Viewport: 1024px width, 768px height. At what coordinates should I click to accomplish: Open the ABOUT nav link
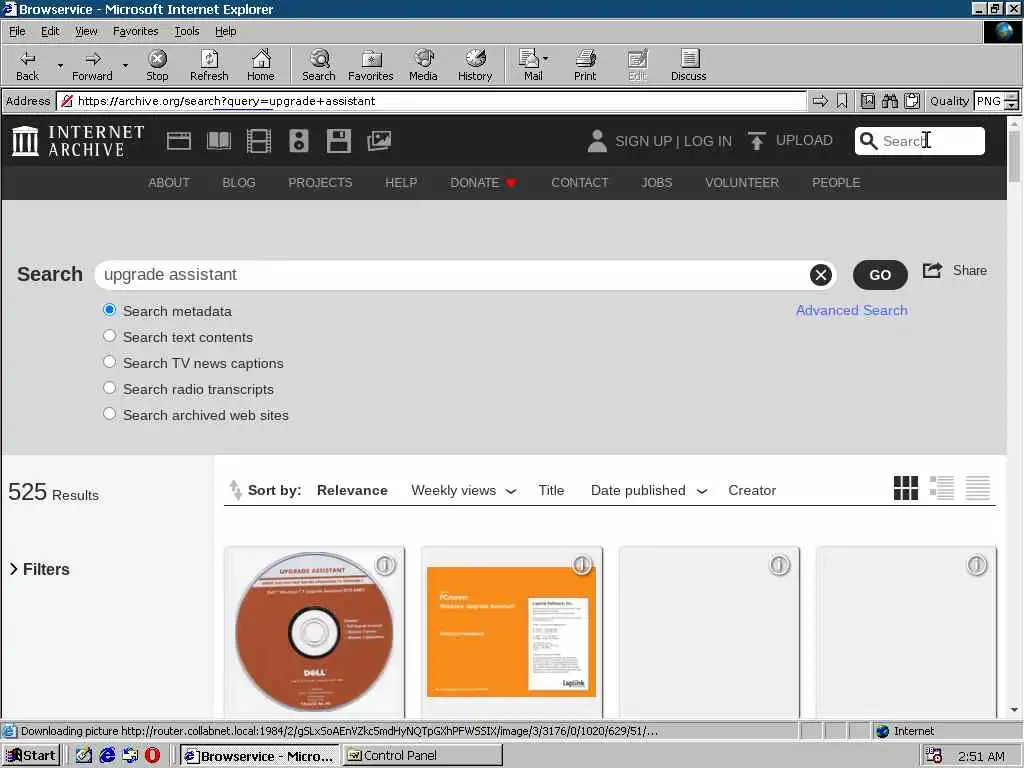(168, 183)
